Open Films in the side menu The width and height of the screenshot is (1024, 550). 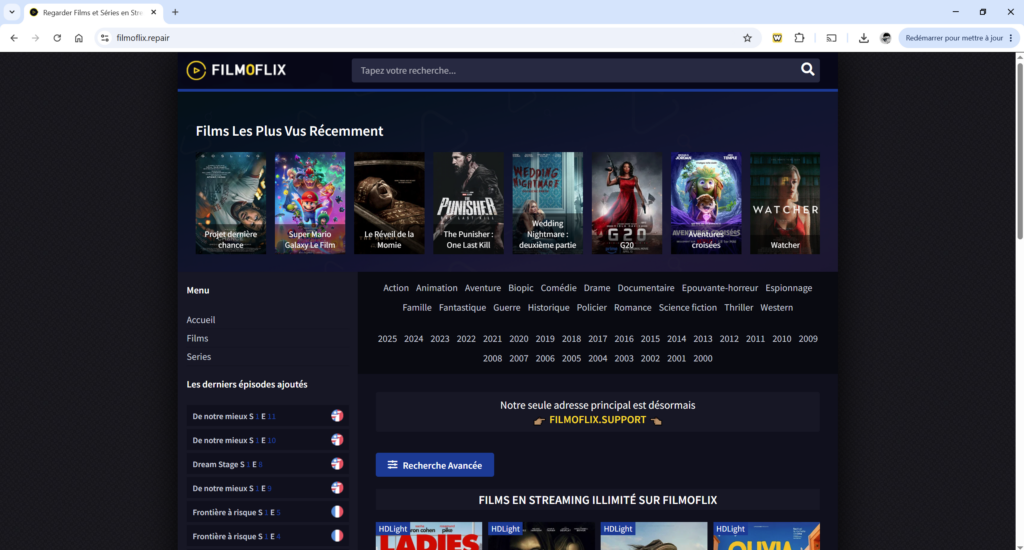[x=197, y=338]
